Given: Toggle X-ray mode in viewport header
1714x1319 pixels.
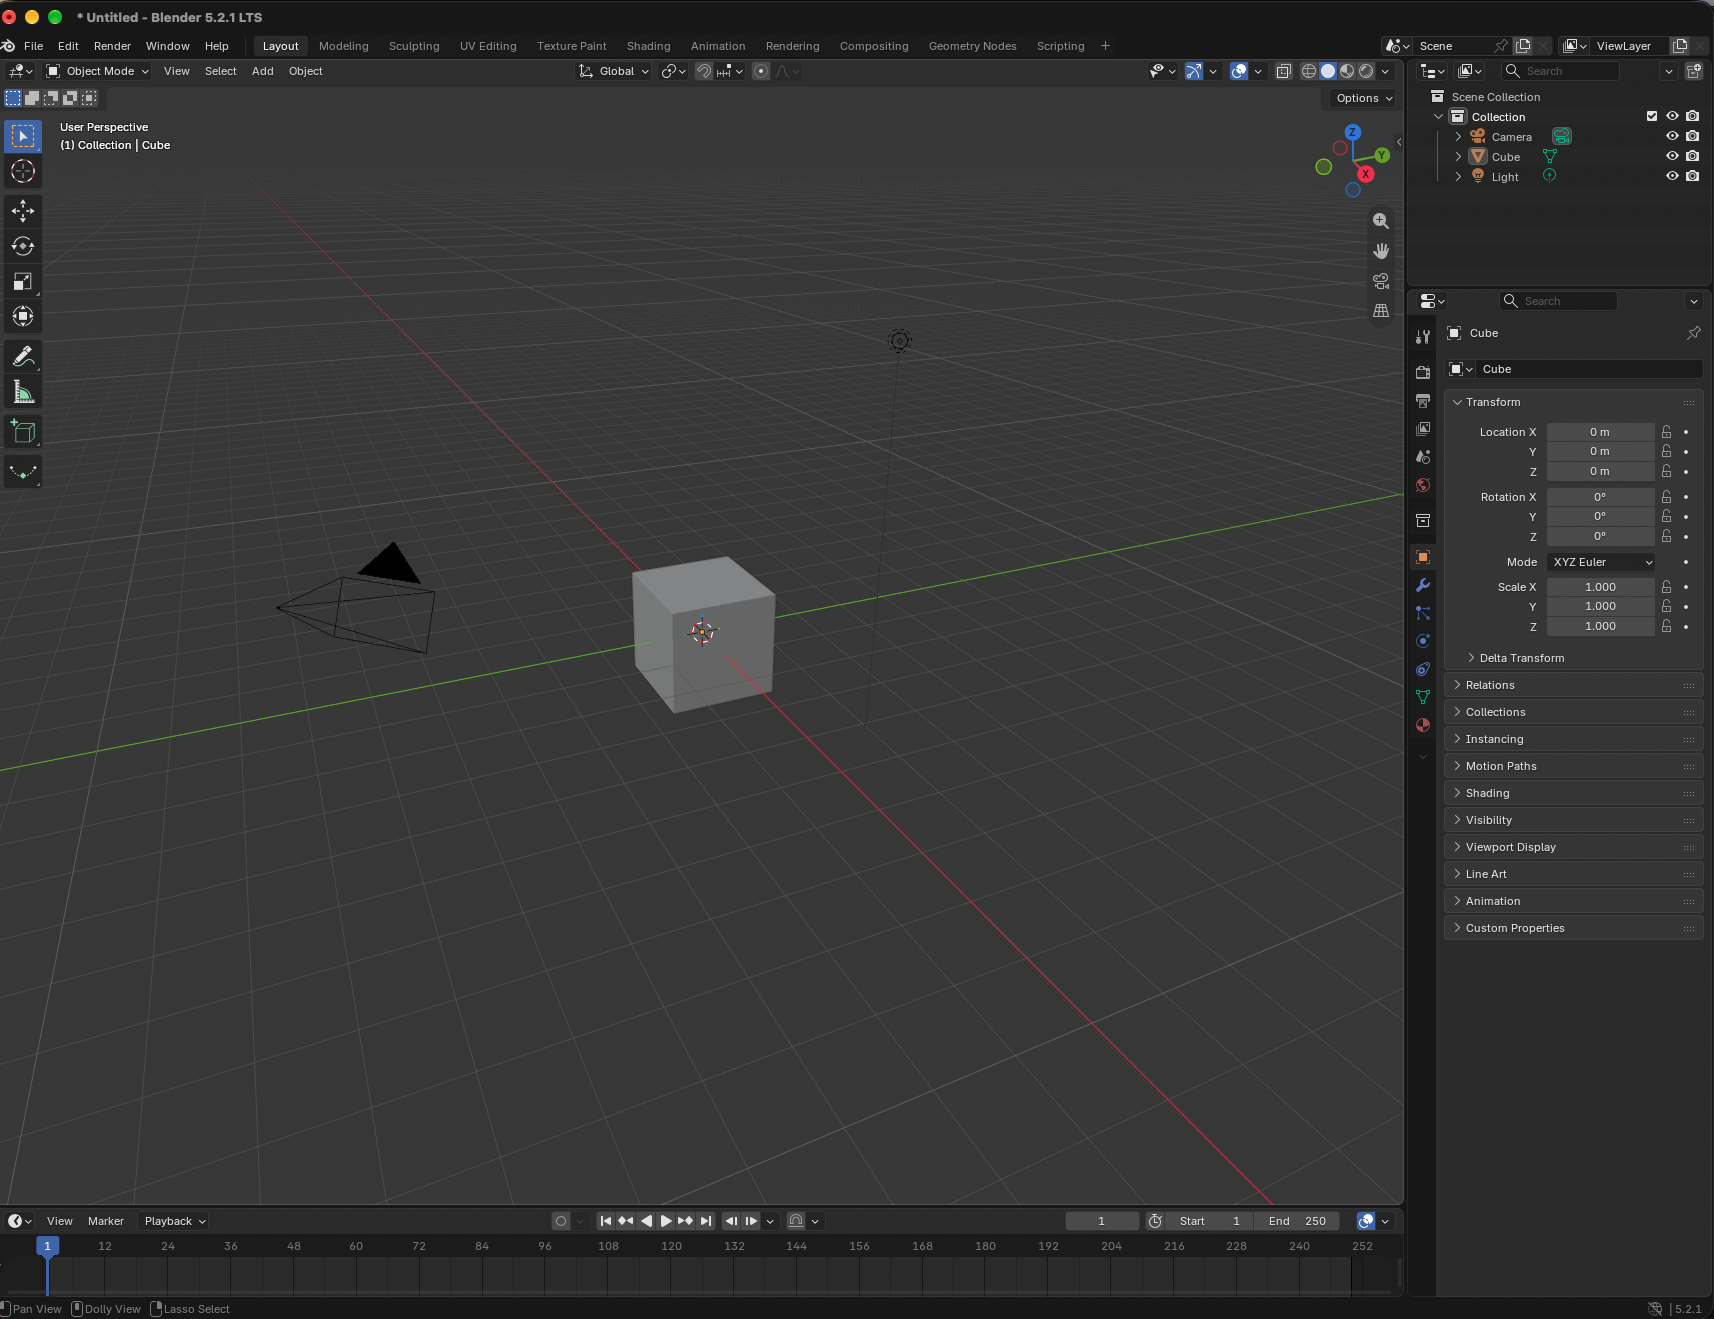Looking at the screenshot, I should 1283,71.
